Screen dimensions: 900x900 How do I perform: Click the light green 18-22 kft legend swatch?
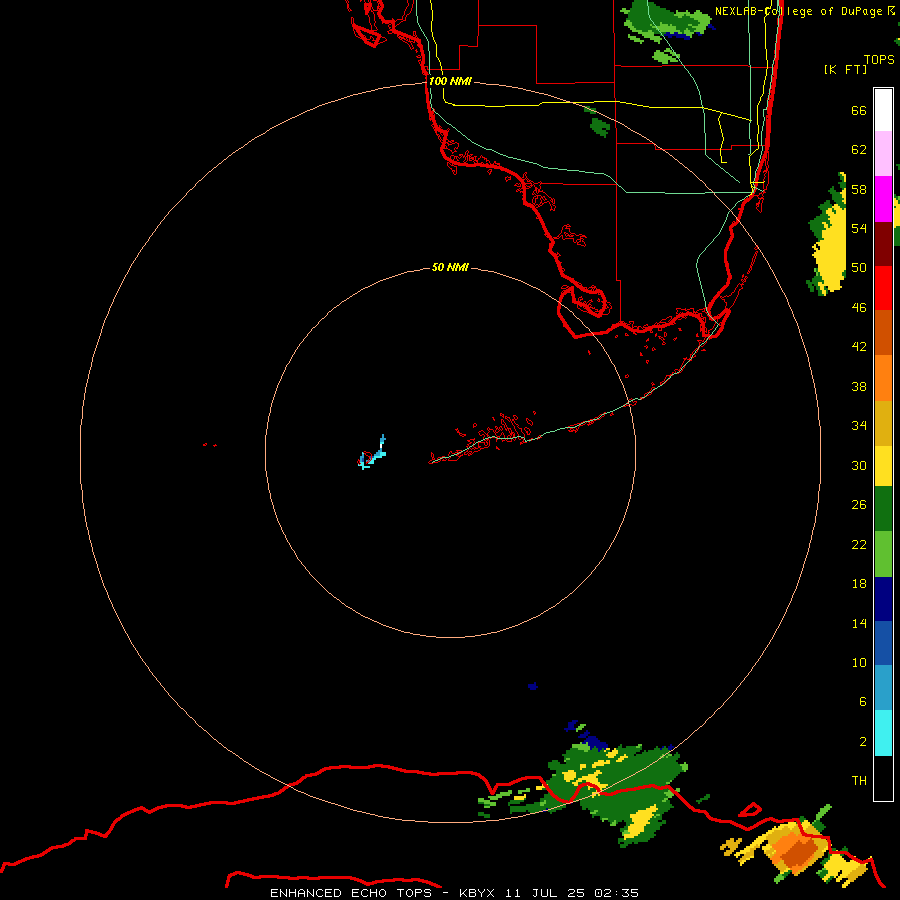[883, 554]
